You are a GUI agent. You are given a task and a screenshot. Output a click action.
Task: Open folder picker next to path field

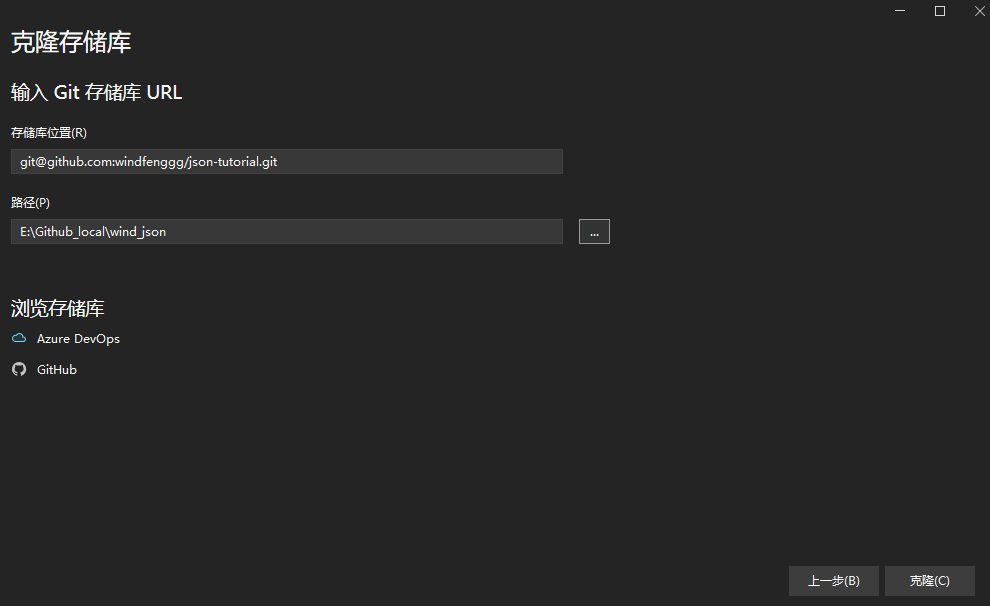pyautogui.click(x=594, y=231)
